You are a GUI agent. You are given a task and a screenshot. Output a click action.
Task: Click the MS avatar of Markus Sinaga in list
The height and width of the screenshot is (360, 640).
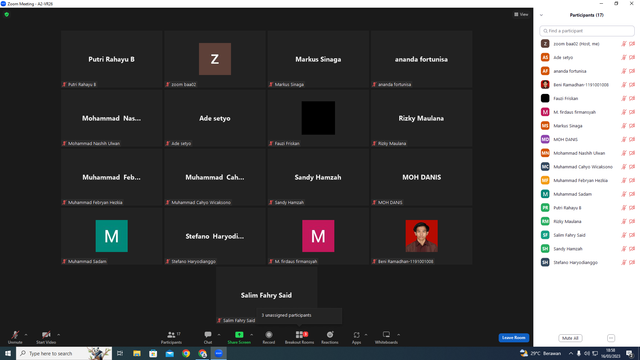(x=545, y=126)
